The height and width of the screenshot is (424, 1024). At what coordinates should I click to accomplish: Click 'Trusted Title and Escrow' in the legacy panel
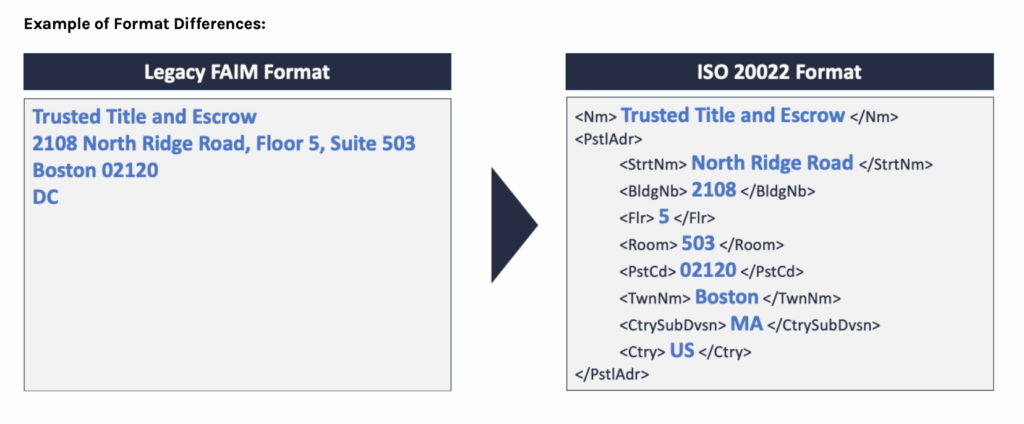(x=144, y=117)
